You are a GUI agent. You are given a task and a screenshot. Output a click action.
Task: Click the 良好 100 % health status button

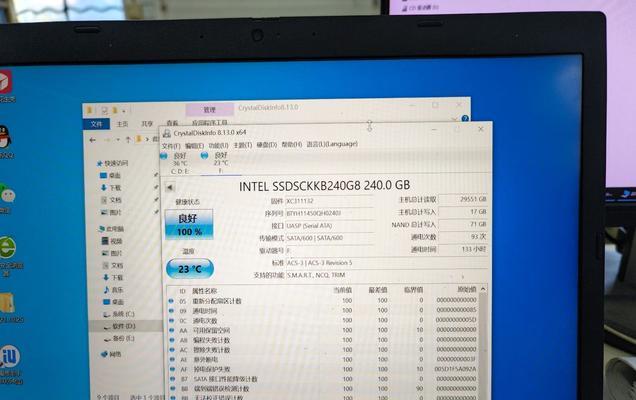pyautogui.click(x=189, y=224)
